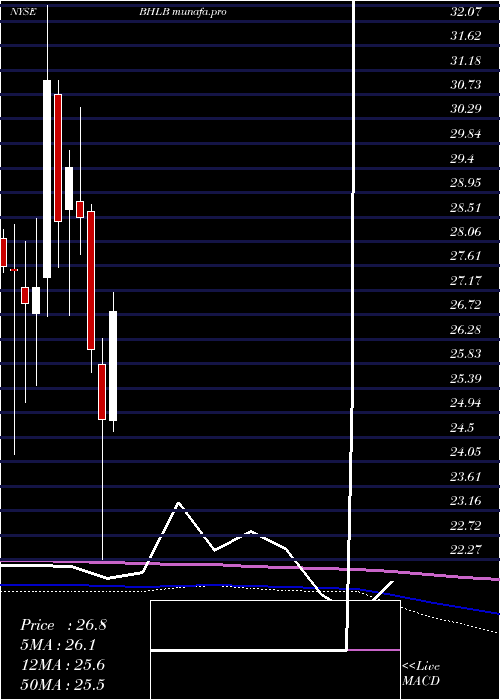Click the BHLB munafa.pro chart title
Screen dimensions: 500x700
tap(183, 12)
